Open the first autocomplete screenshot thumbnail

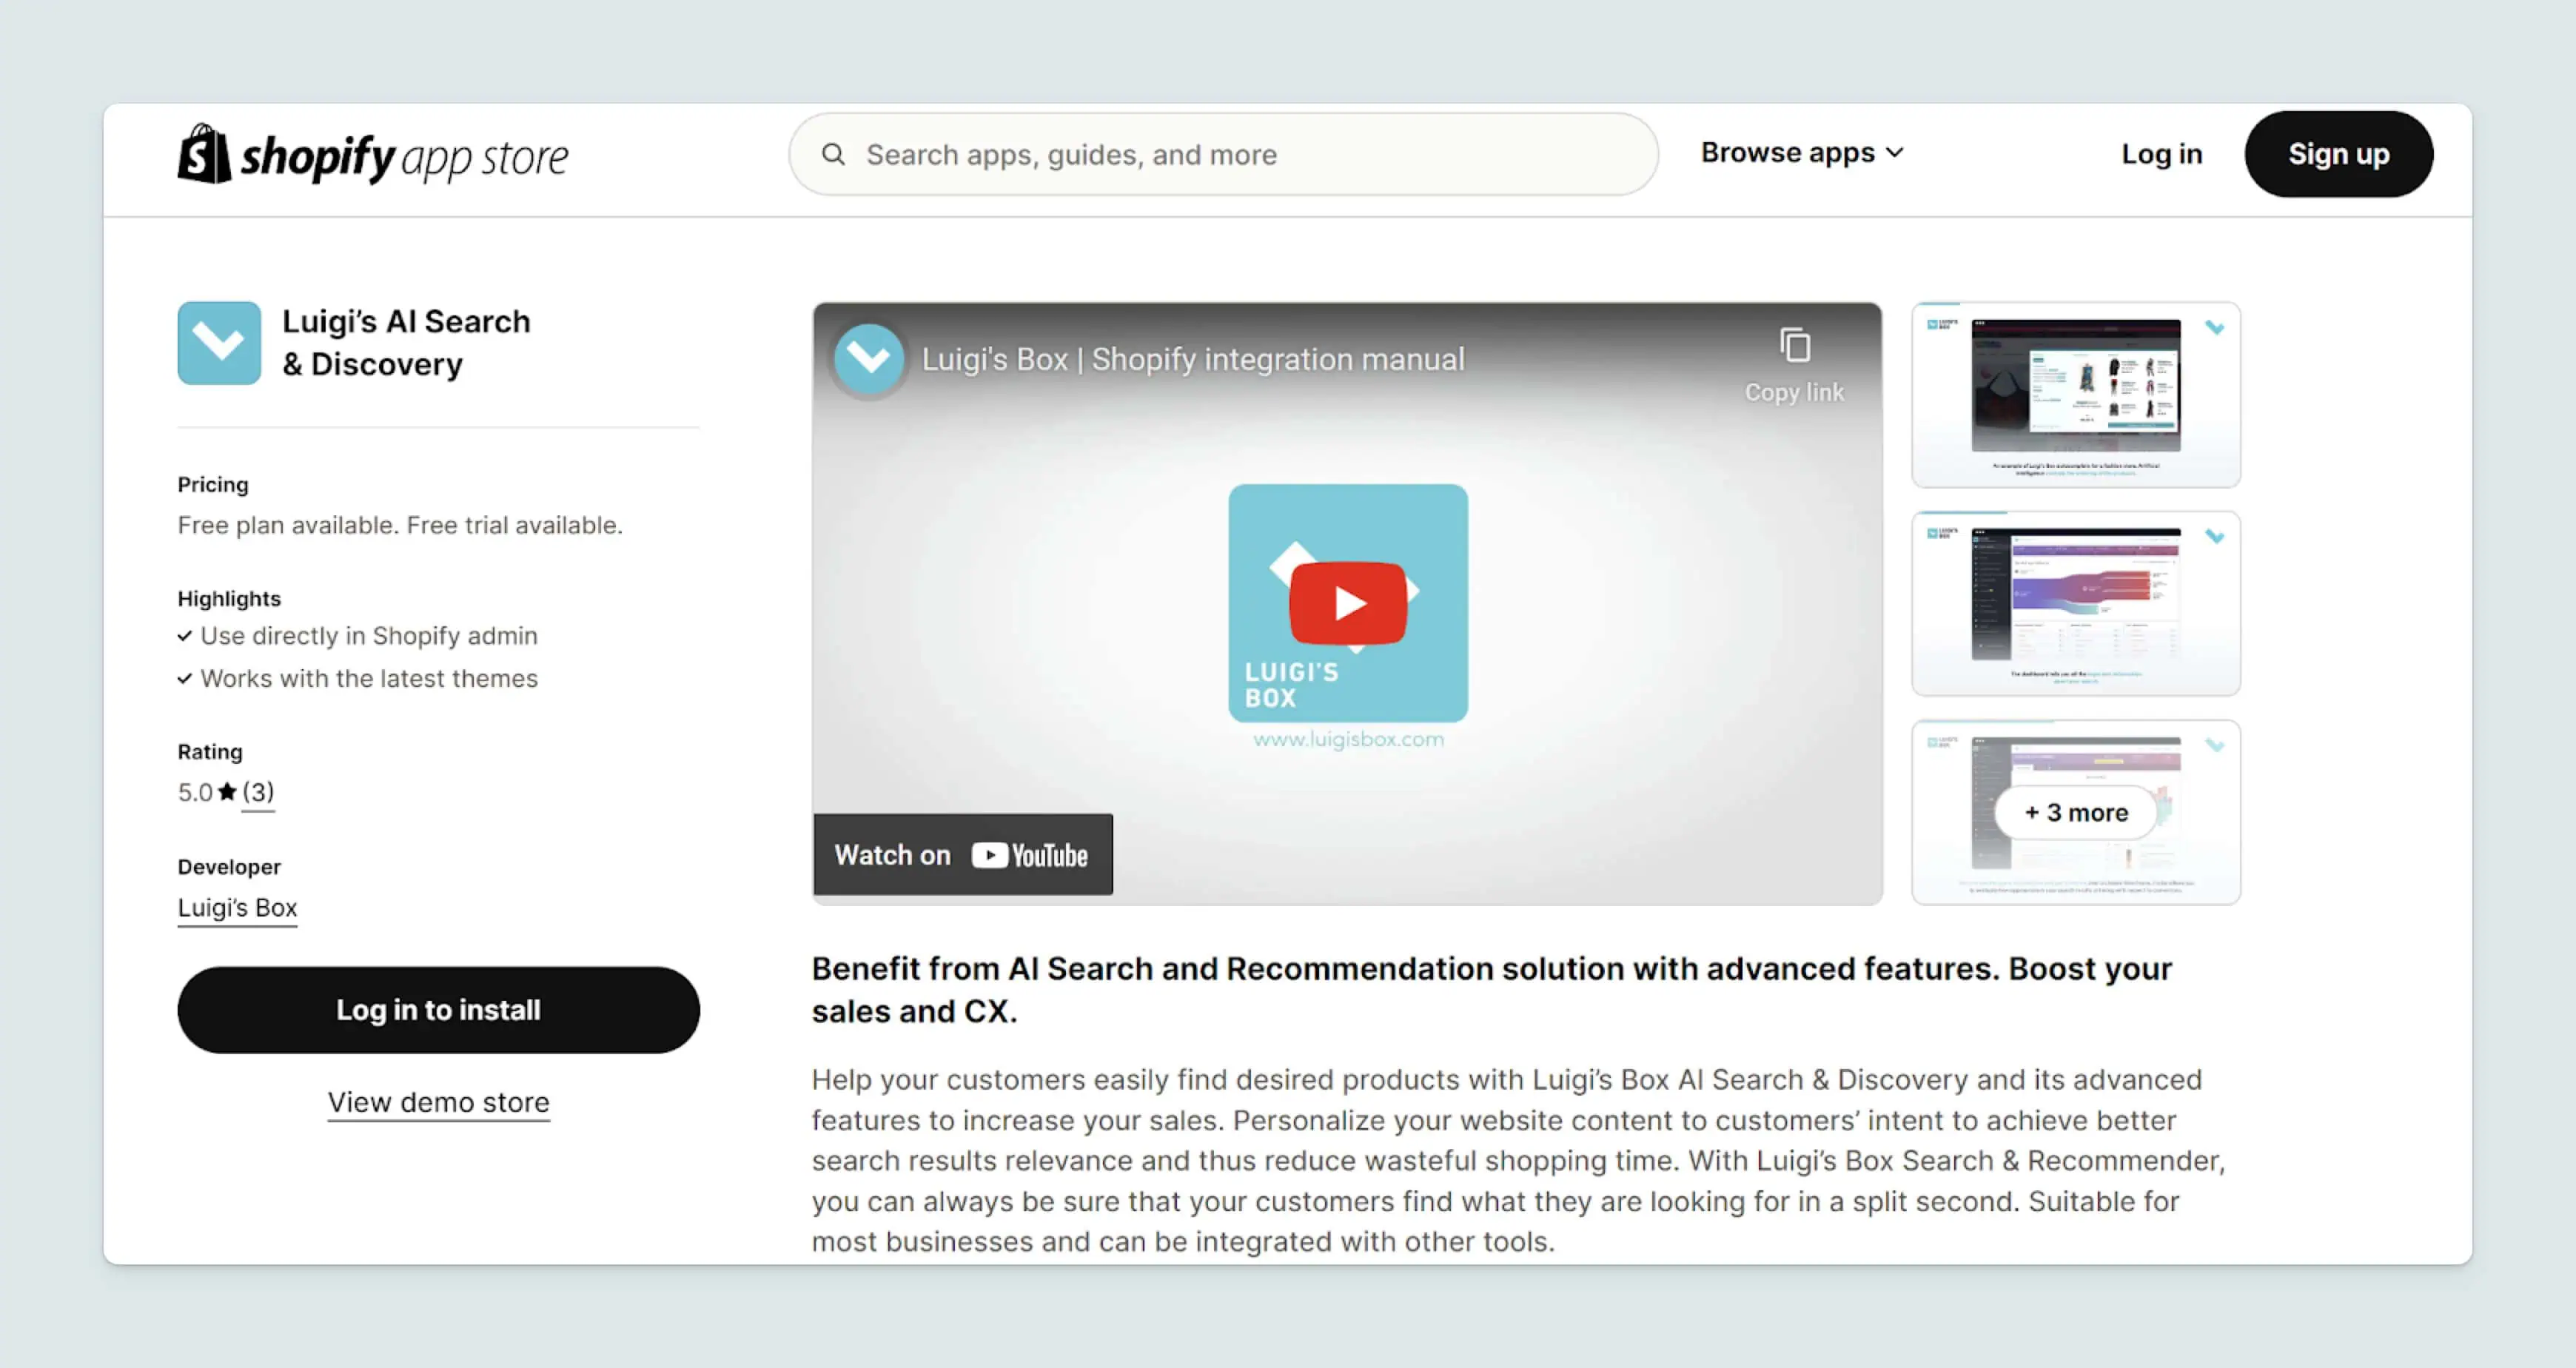(2075, 394)
